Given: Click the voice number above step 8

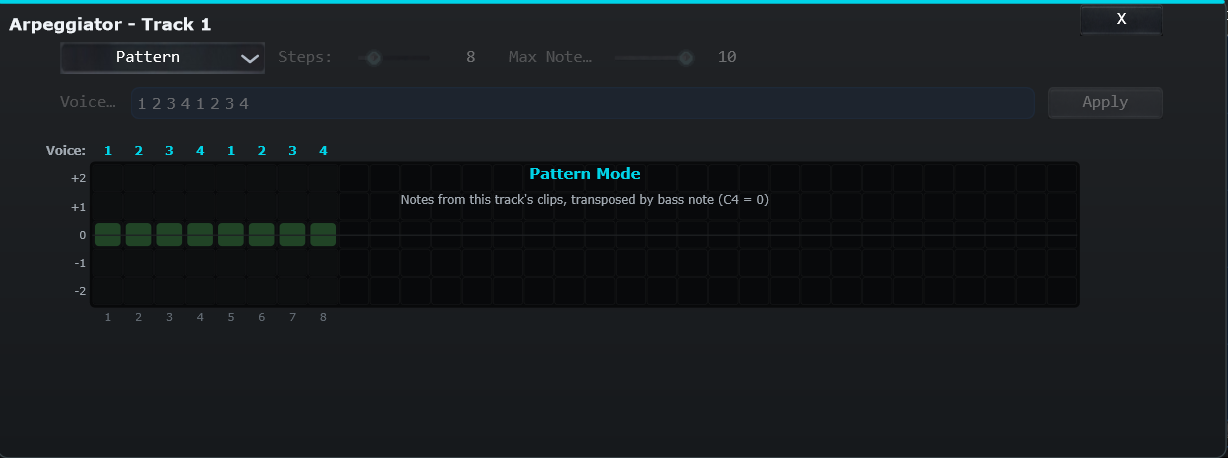Looking at the screenshot, I should point(323,151).
